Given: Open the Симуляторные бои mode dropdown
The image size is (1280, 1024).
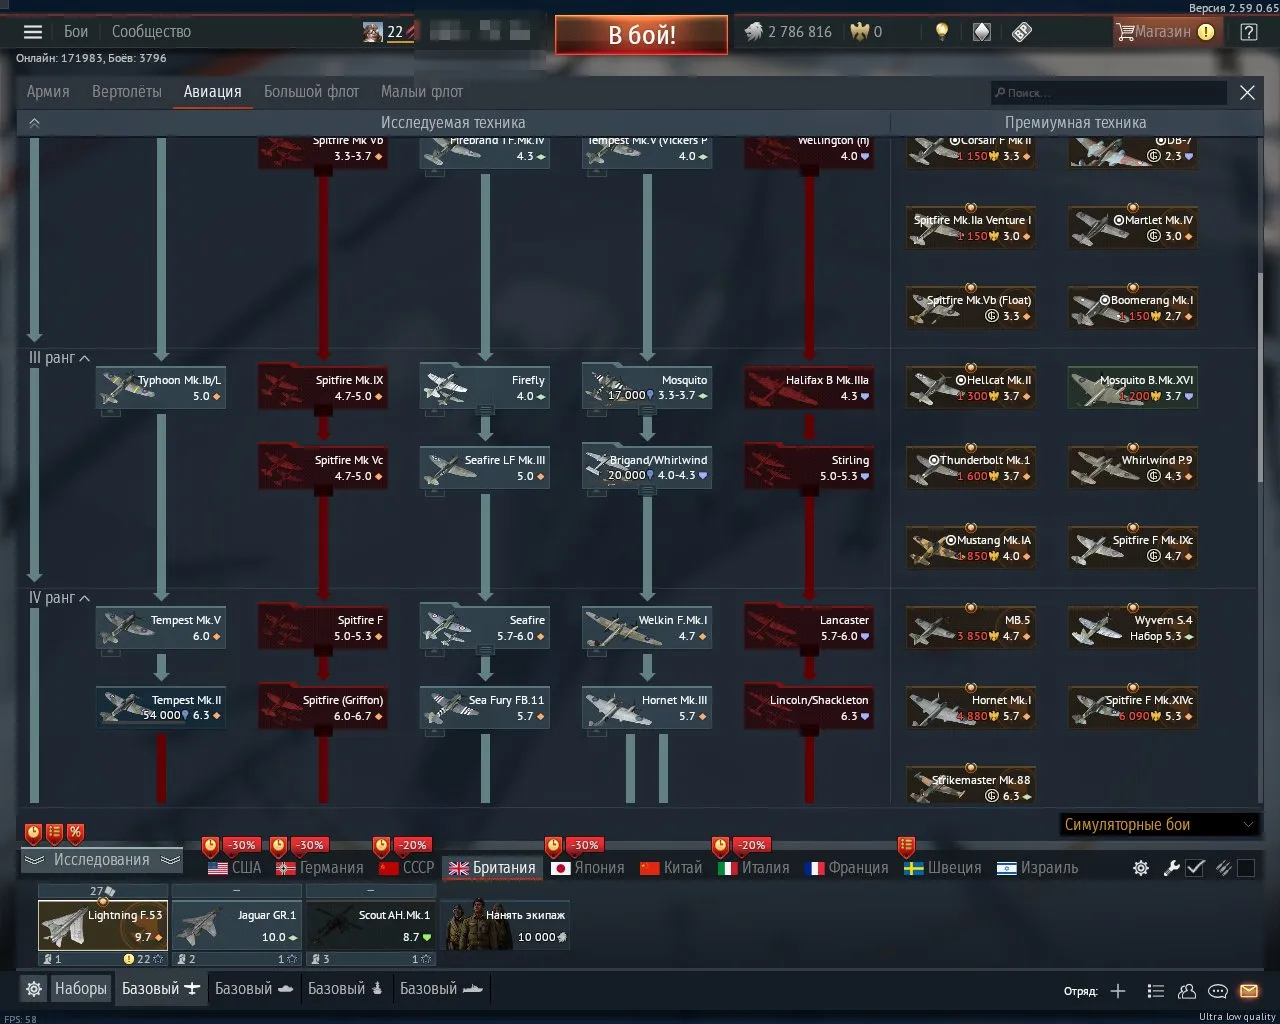Looking at the screenshot, I should [1159, 825].
